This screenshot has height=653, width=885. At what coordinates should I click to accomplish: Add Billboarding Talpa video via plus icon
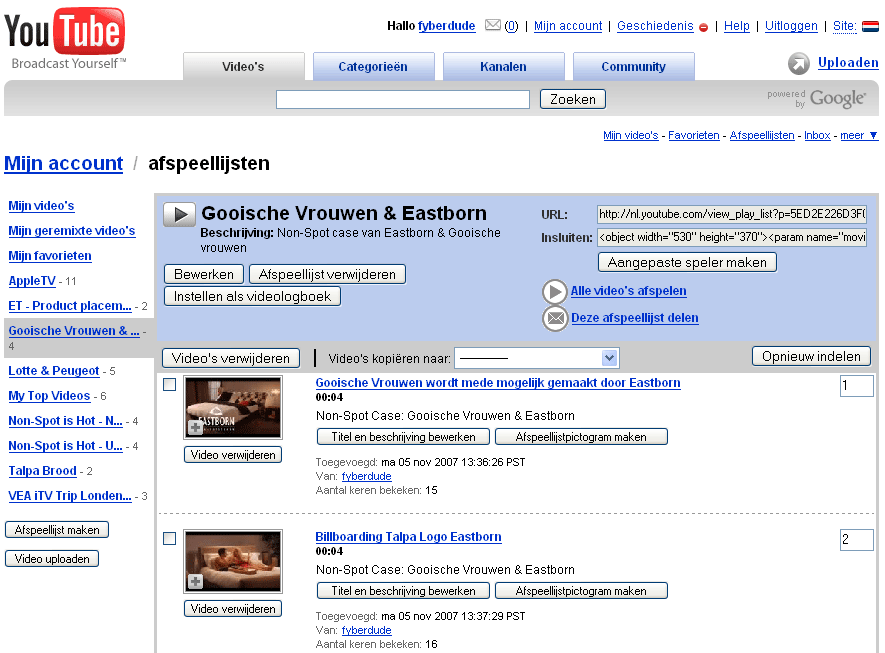(195, 581)
